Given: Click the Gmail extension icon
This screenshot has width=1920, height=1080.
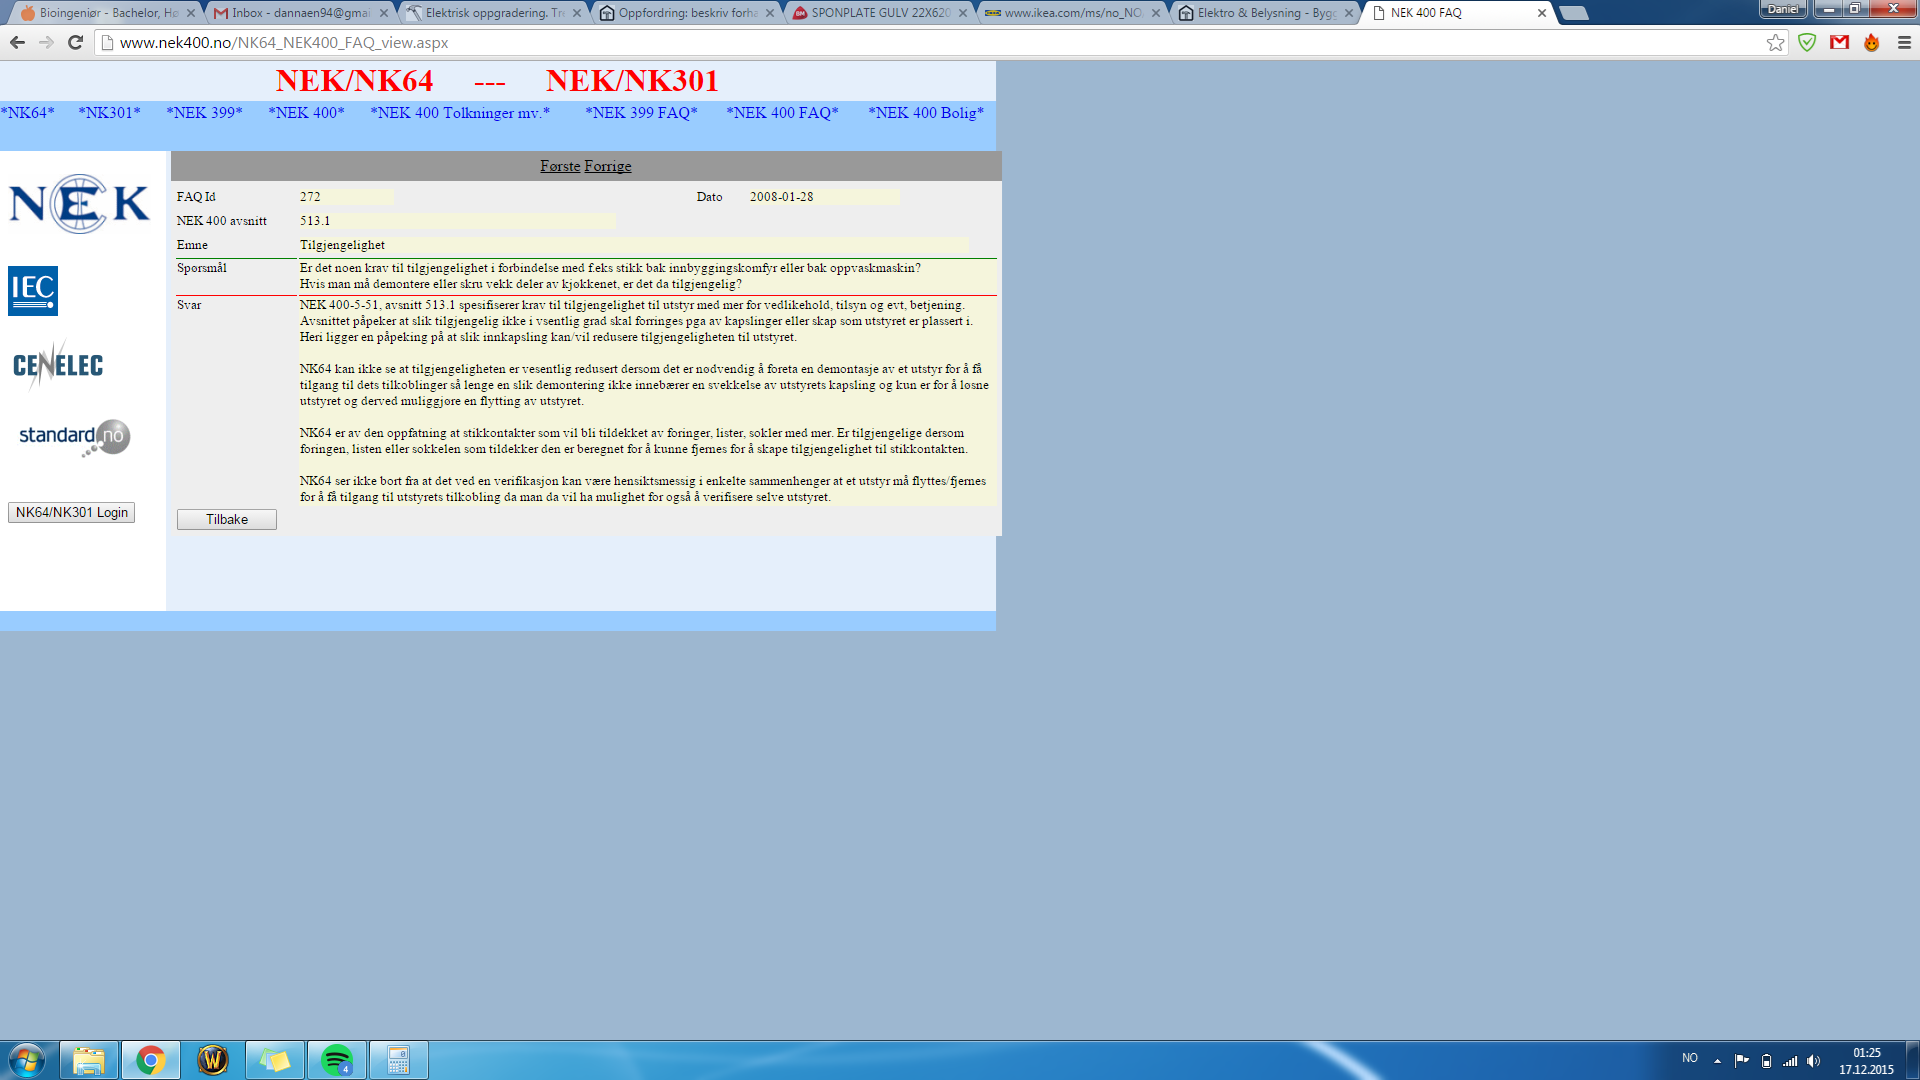Looking at the screenshot, I should 1839,42.
